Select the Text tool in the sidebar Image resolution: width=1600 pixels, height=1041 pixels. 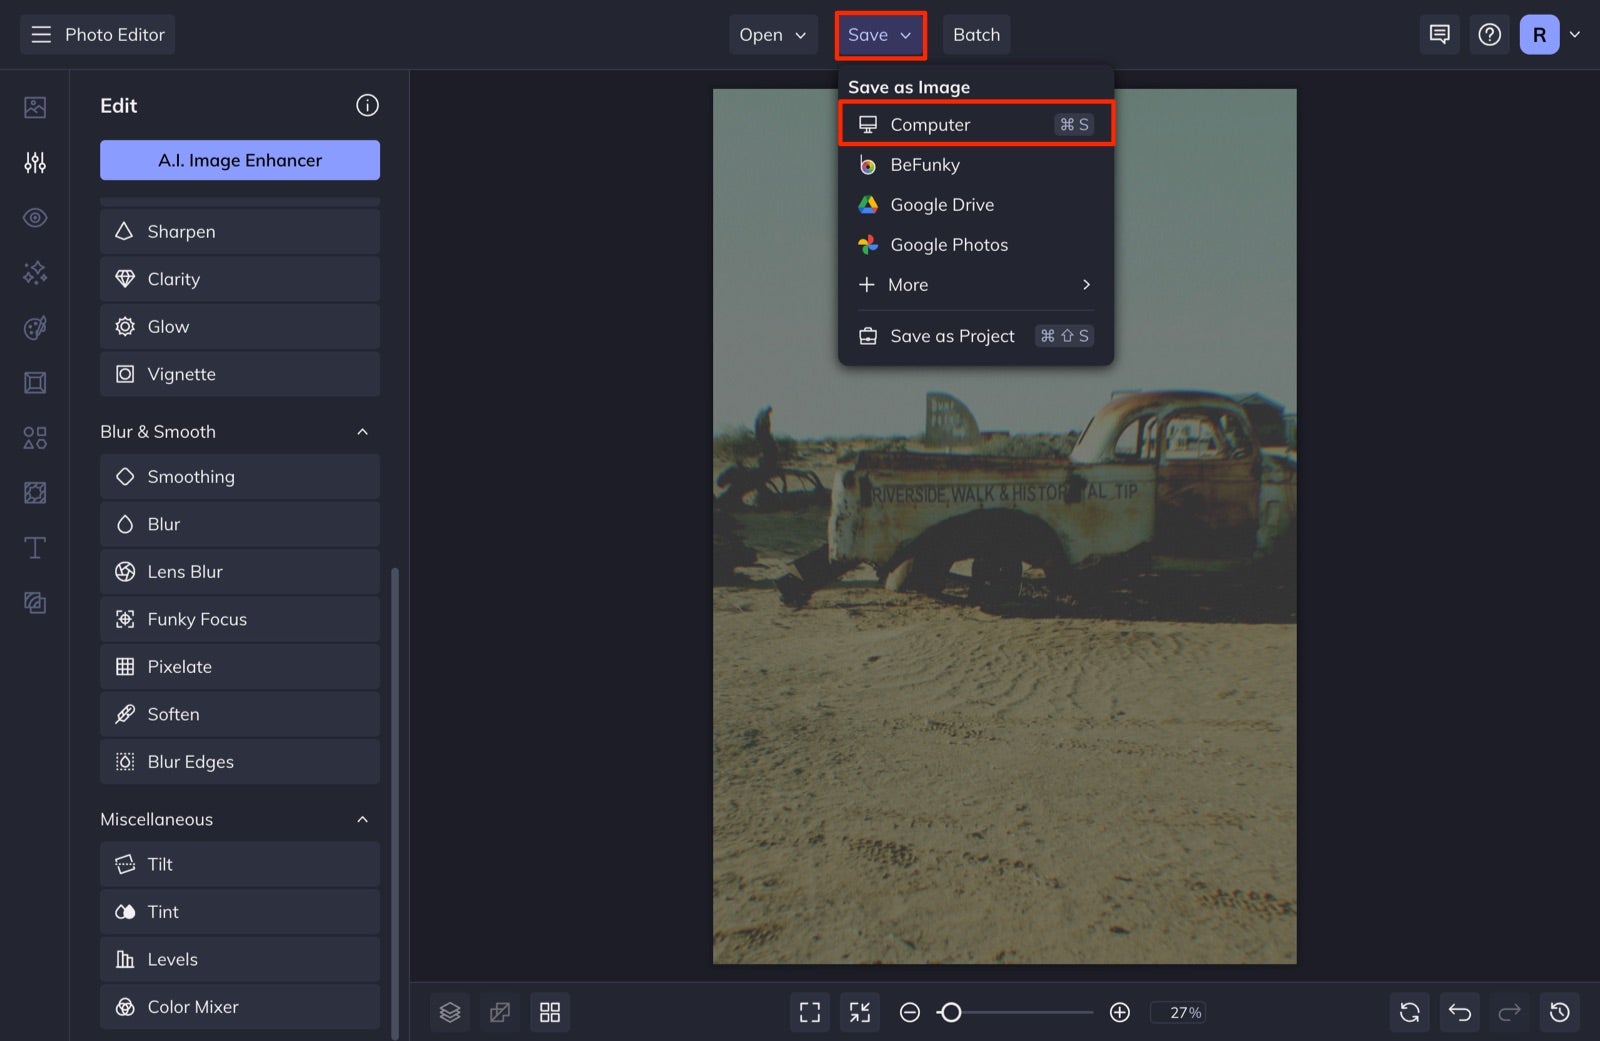click(34, 547)
